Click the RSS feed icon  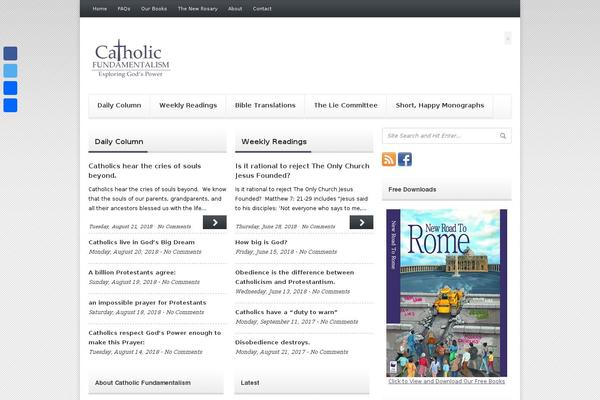click(x=388, y=159)
